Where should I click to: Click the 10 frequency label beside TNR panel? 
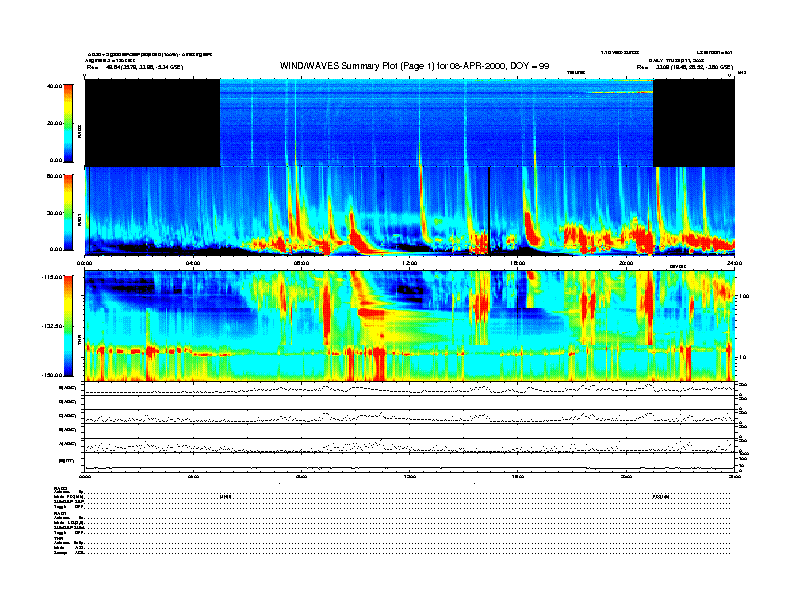(742, 357)
